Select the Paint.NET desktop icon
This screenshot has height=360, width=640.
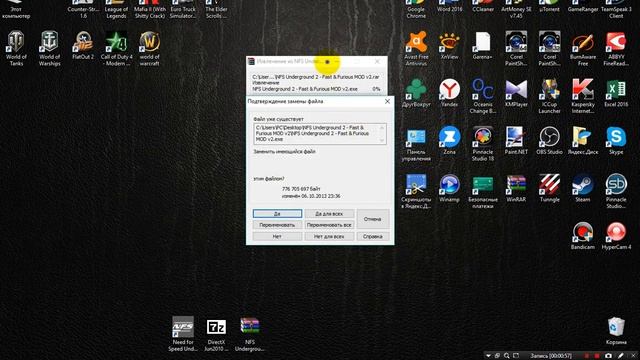click(x=516, y=141)
